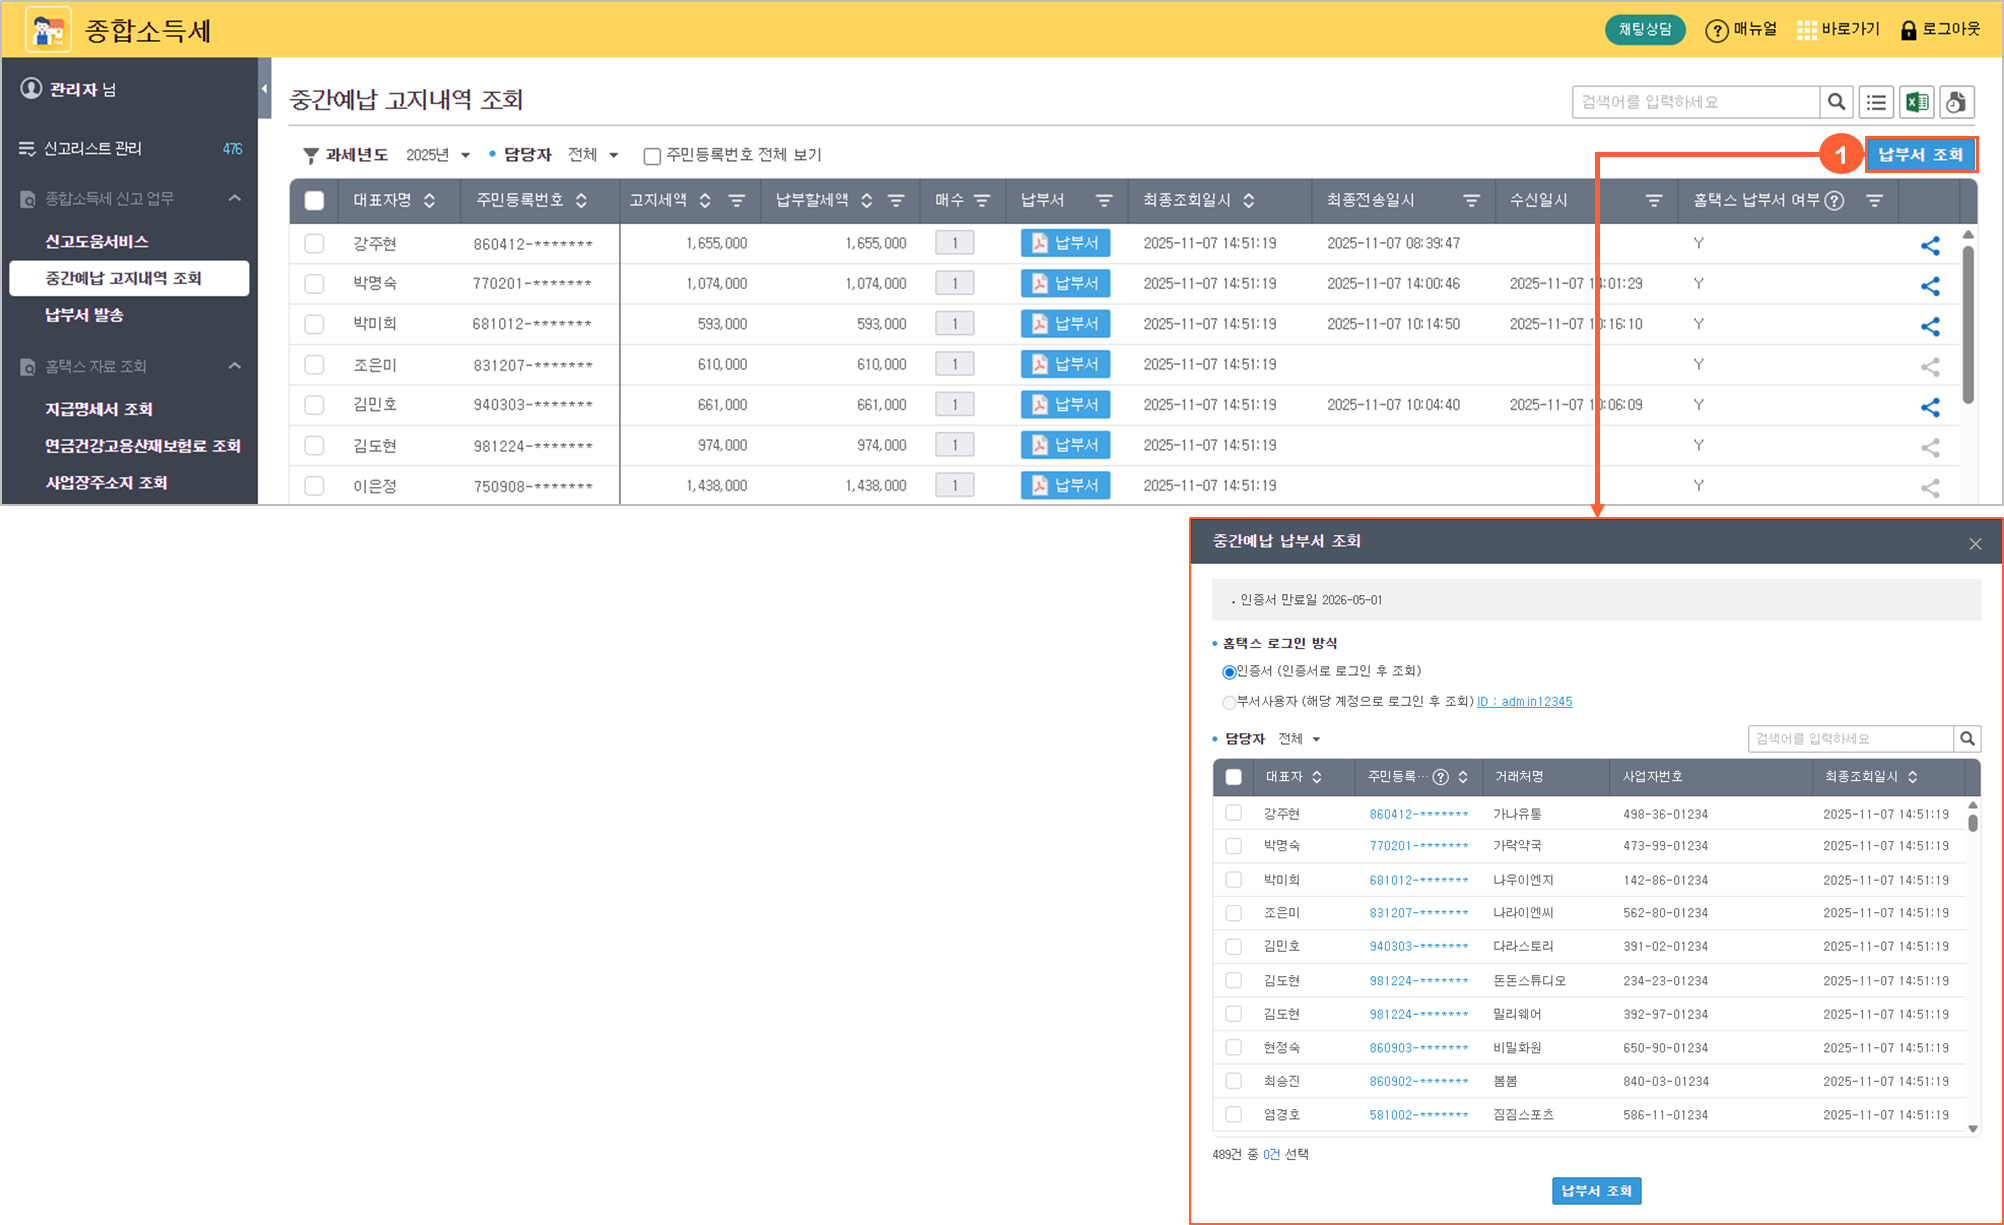
Task: Click the 납부서 조회 button at popup bottom
Action: (1596, 1191)
